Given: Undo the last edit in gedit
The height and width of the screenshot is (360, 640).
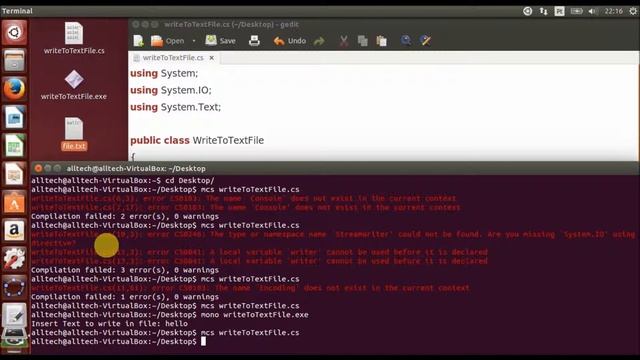Looking at the screenshot, I should 290,41.
